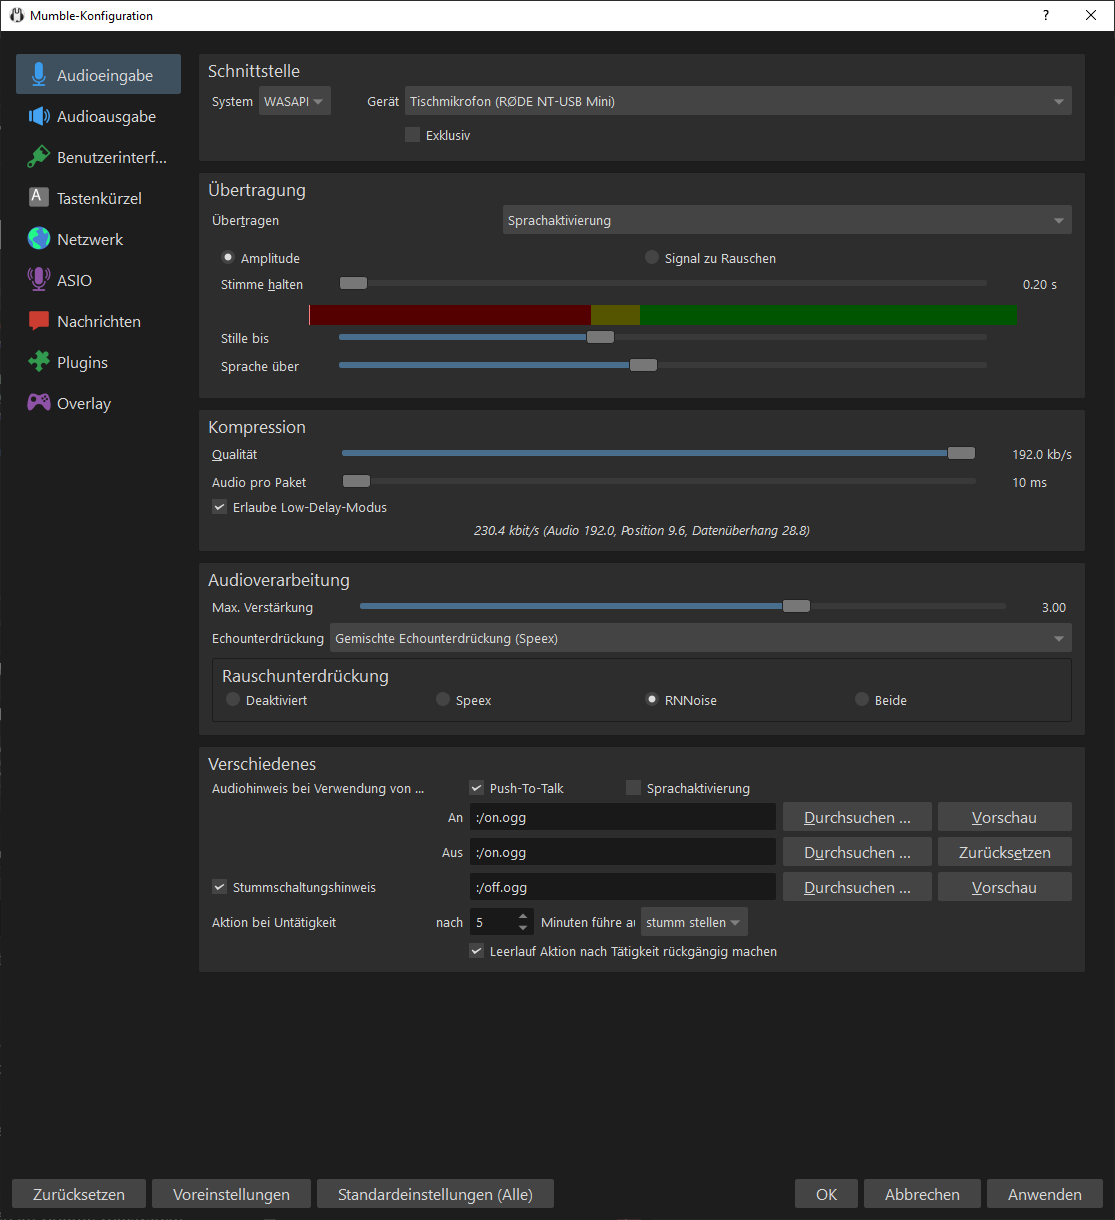
Task: Choose Speex noise suppression
Action: coord(443,700)
